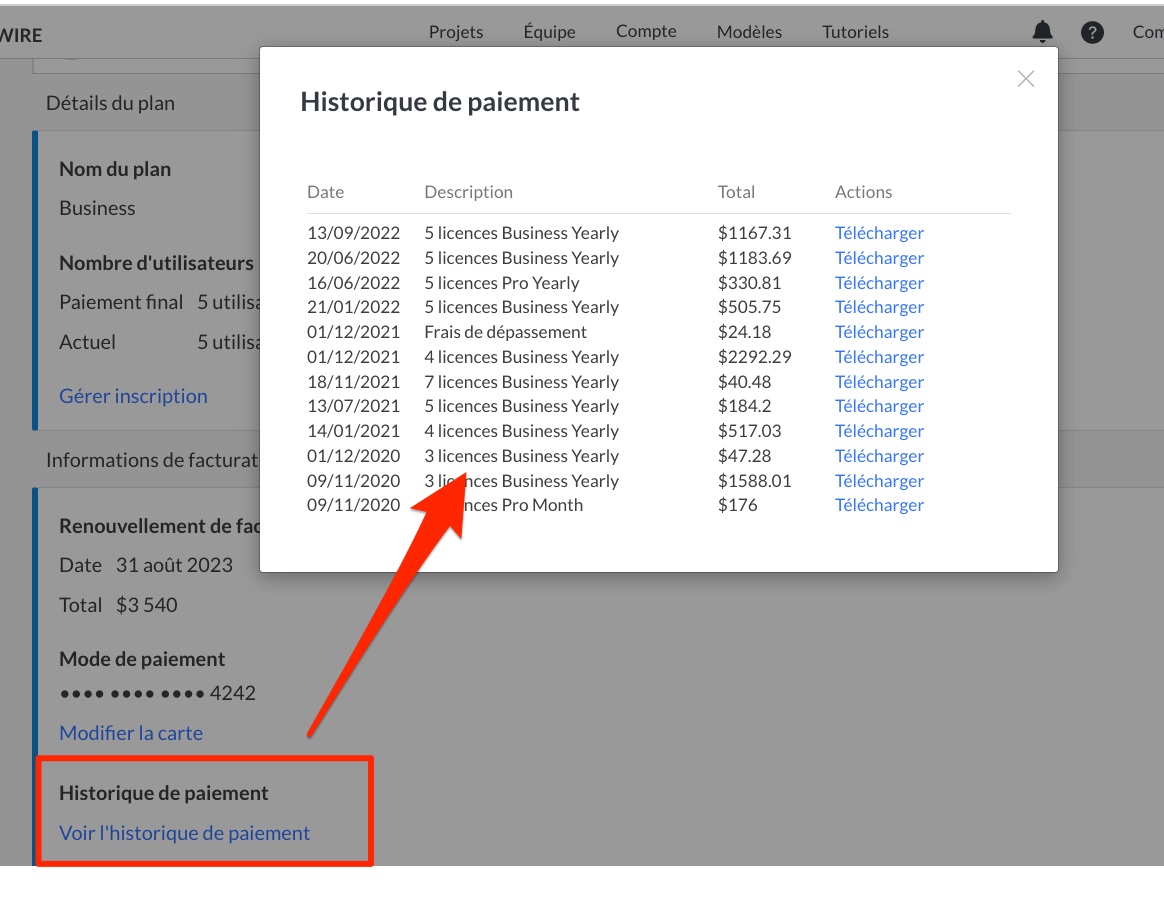Open the help question mark icon
Screen dimensions: 1164x908
pos(1092,32)
